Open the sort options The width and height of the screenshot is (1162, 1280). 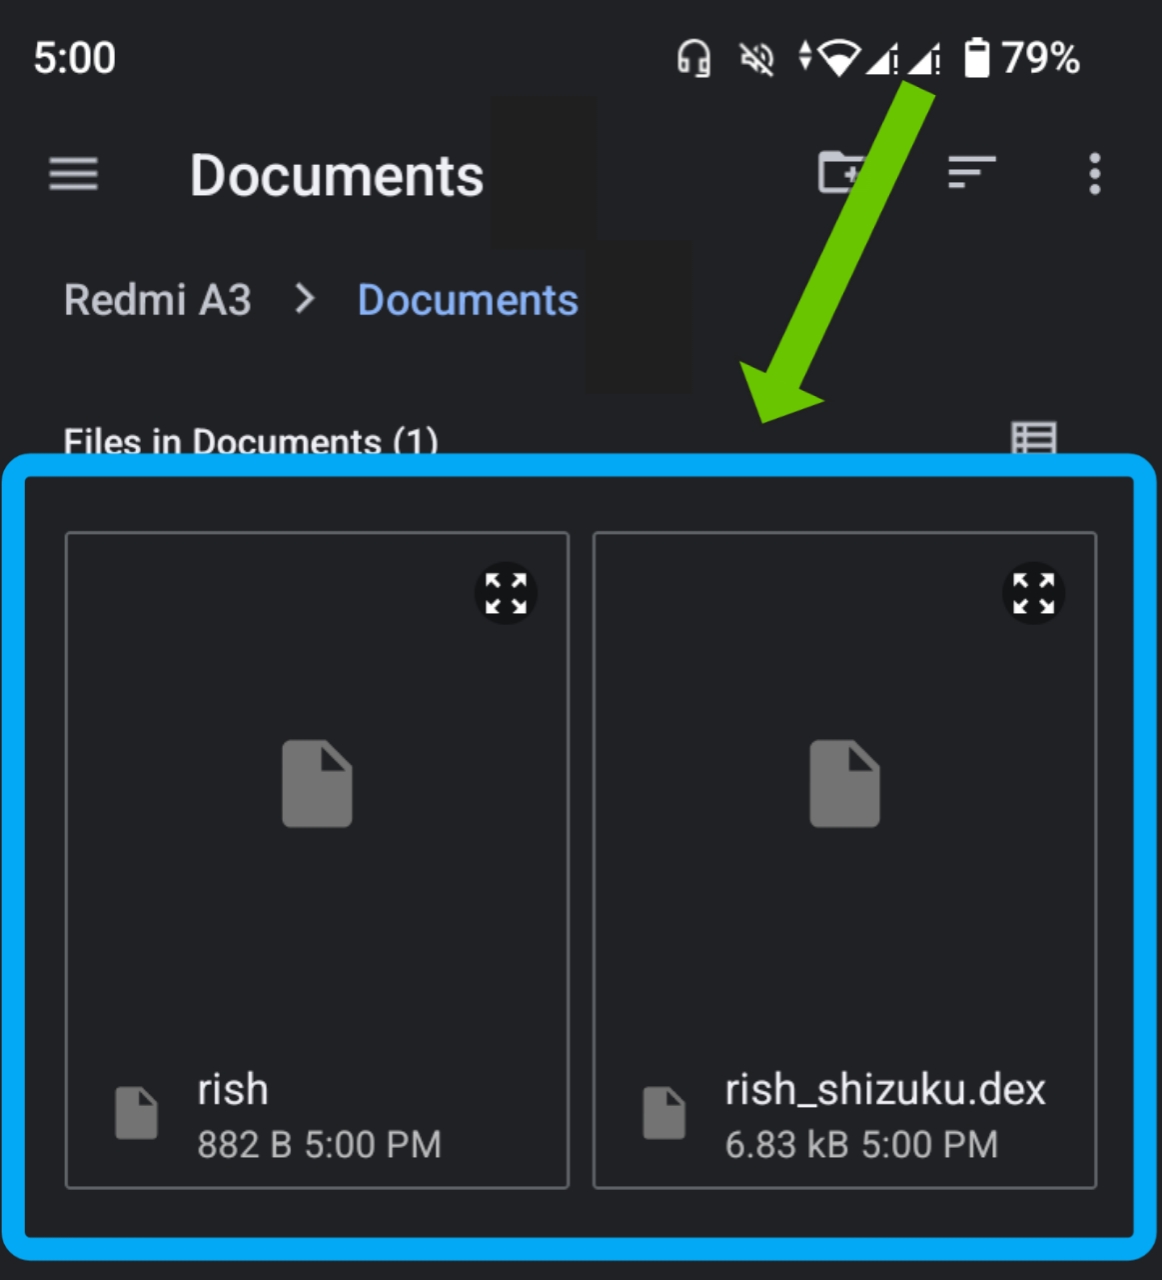click(x=968, y=172)
